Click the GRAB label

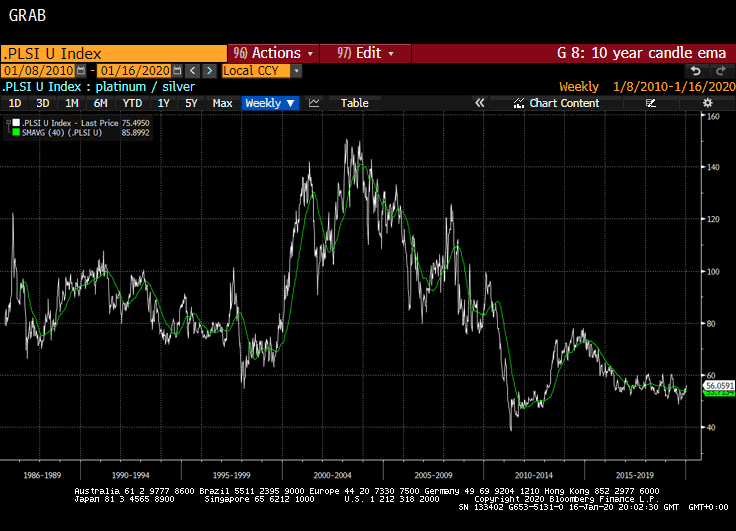[x=27, y=15]
